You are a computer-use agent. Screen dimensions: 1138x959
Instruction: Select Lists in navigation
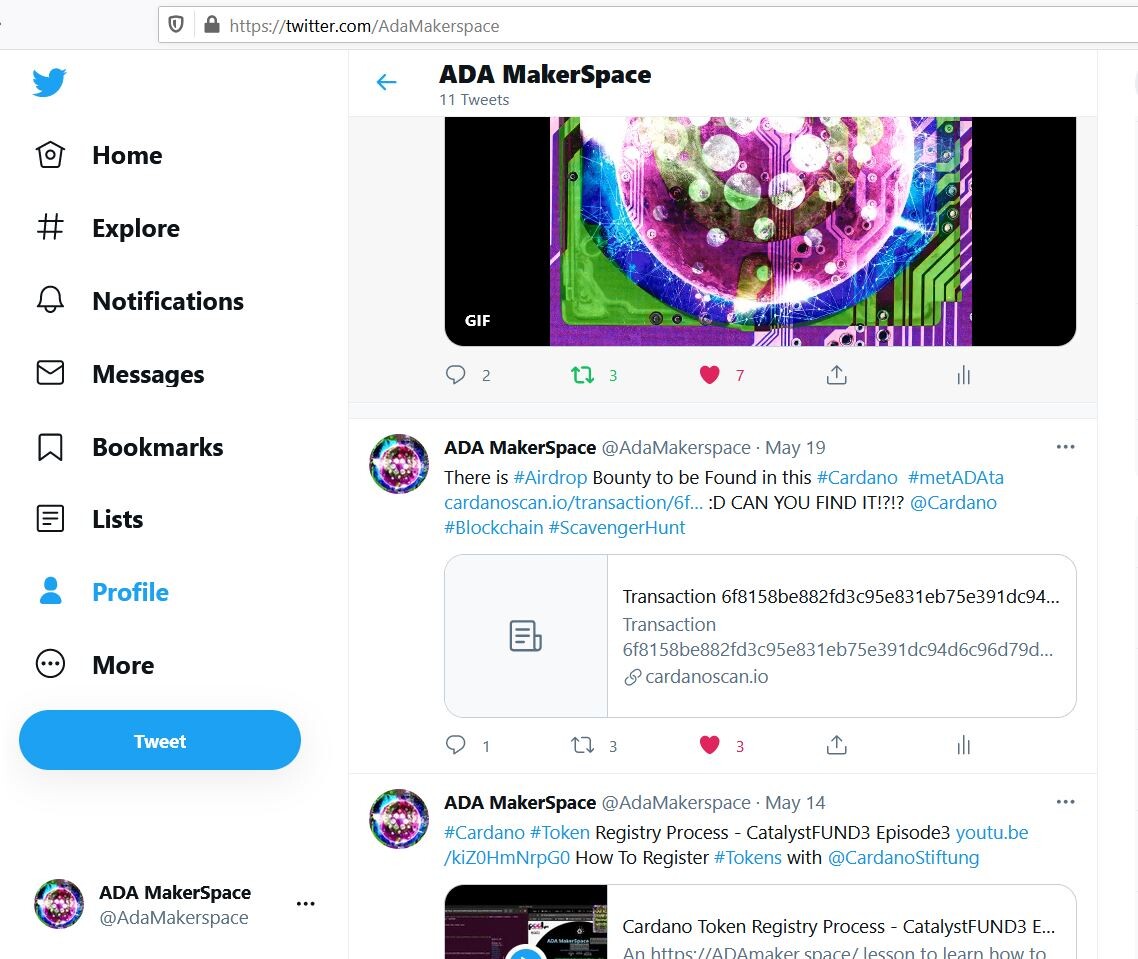pos(118,519)
